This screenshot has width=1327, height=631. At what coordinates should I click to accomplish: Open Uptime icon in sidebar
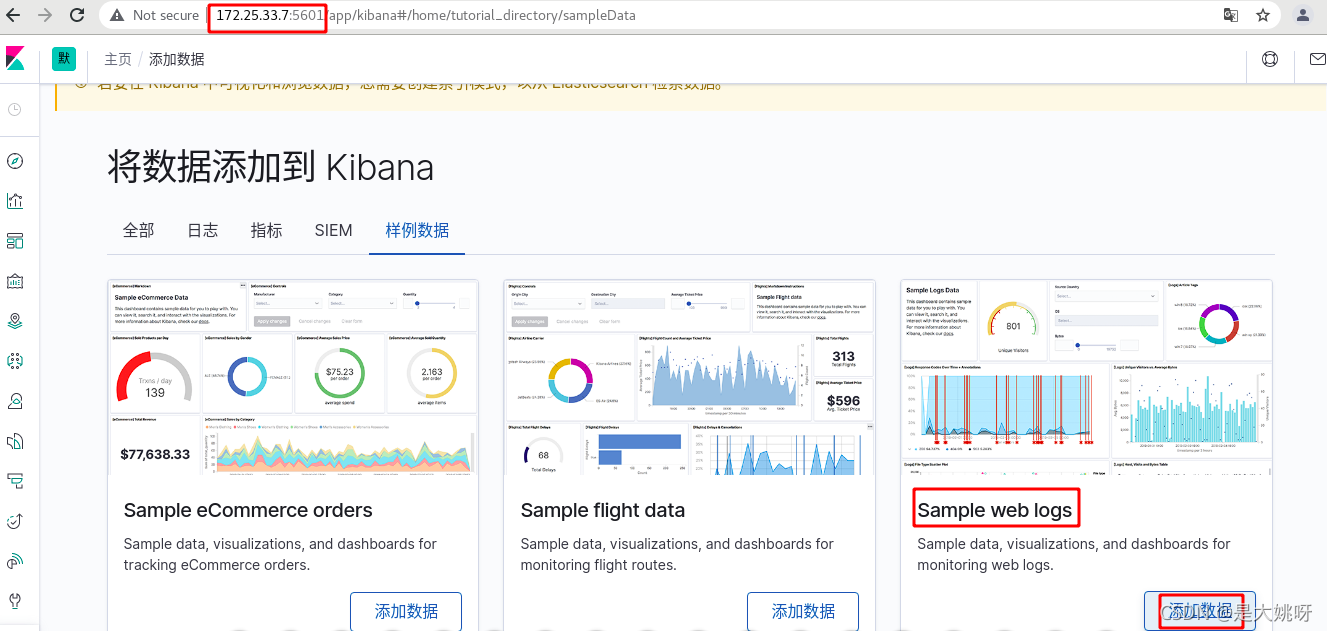[x=15, y=521]
